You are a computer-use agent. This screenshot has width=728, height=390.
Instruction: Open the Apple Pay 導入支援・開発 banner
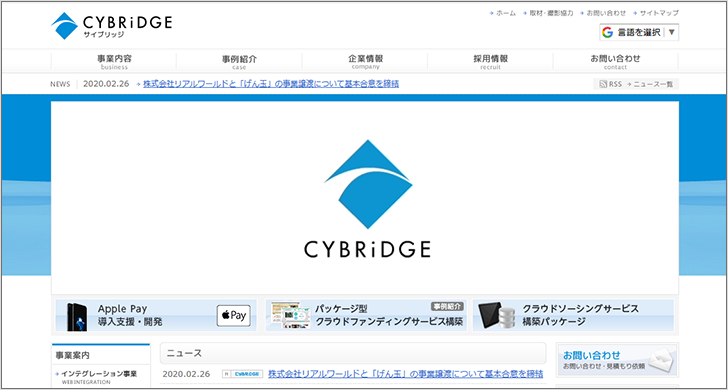156,315
